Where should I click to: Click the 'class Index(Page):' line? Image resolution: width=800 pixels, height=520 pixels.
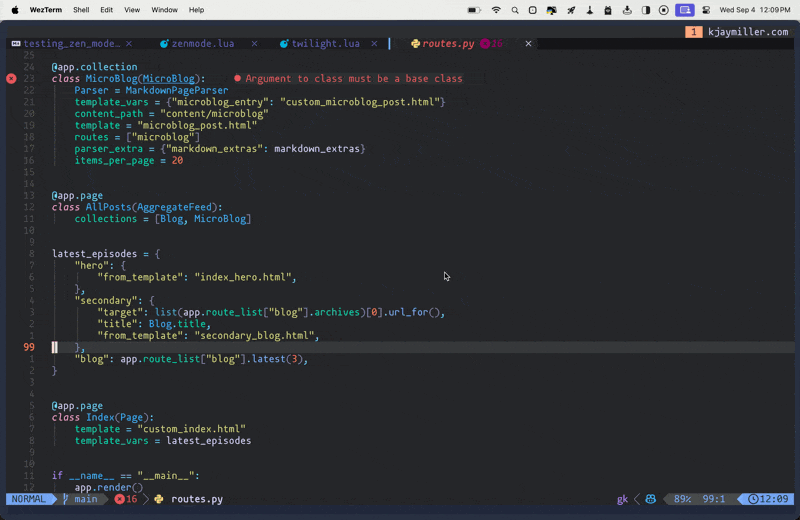pyautogui.click(x=103, y=417)
